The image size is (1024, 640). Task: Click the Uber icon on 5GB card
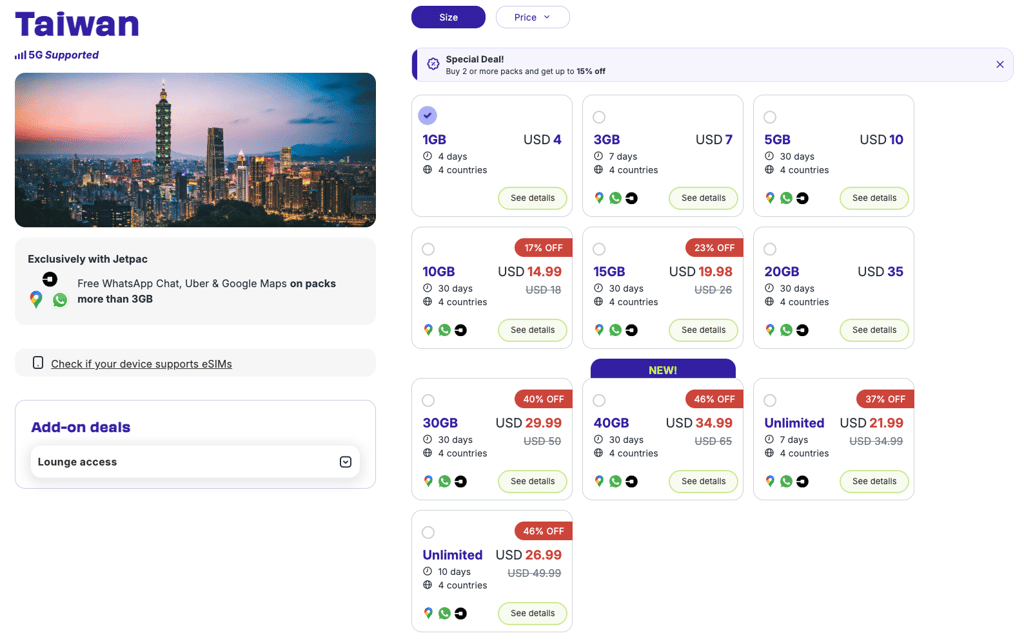tap(803, 198)
